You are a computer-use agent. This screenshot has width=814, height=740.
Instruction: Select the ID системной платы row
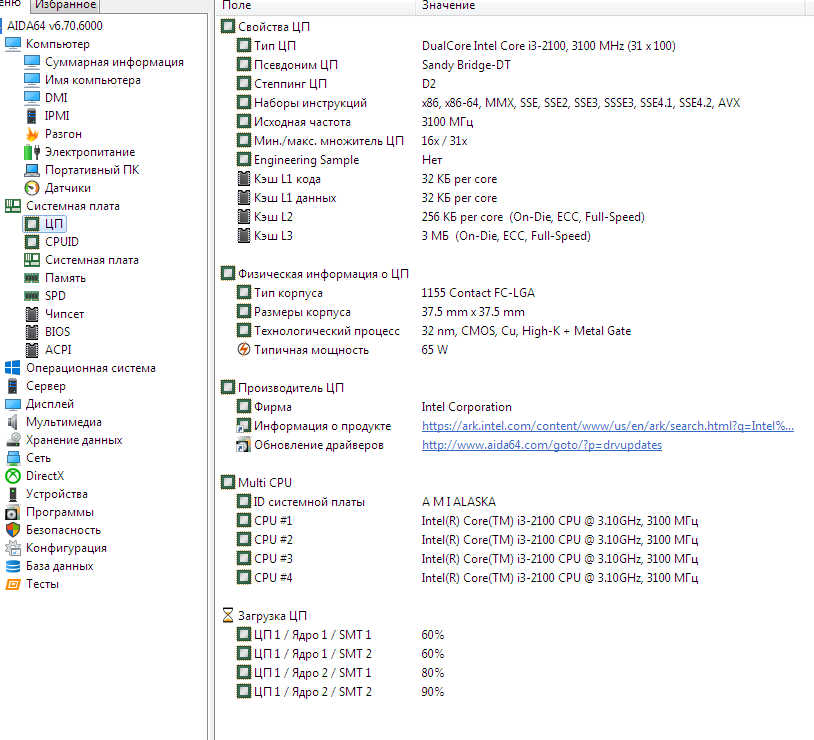[x=366, y=502]
